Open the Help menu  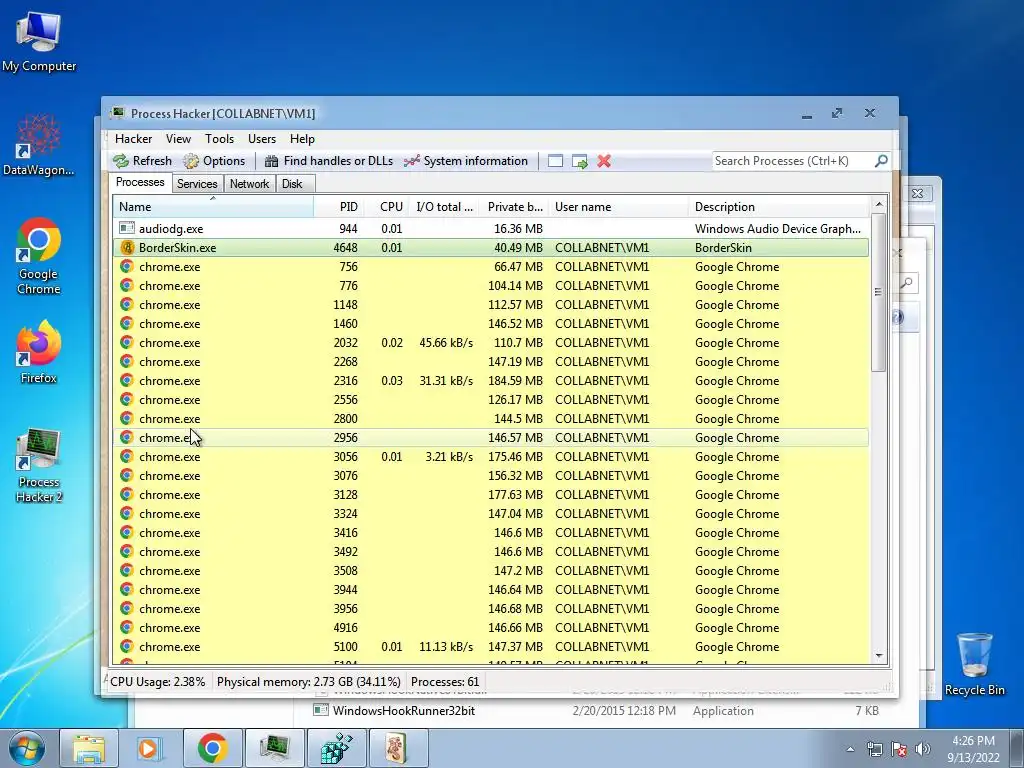(x=302, y=138)
